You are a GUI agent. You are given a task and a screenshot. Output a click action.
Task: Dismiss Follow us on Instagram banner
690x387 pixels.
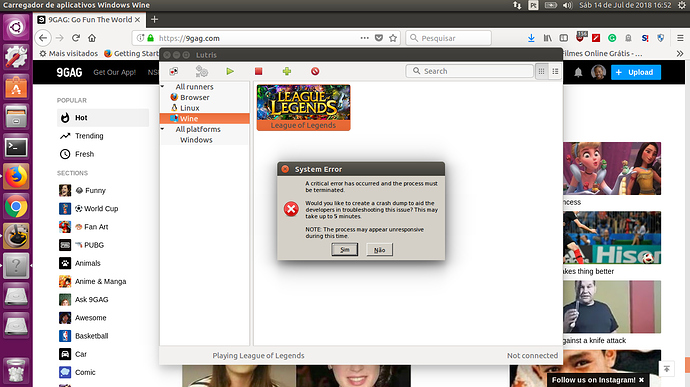[x=641, y=380]
